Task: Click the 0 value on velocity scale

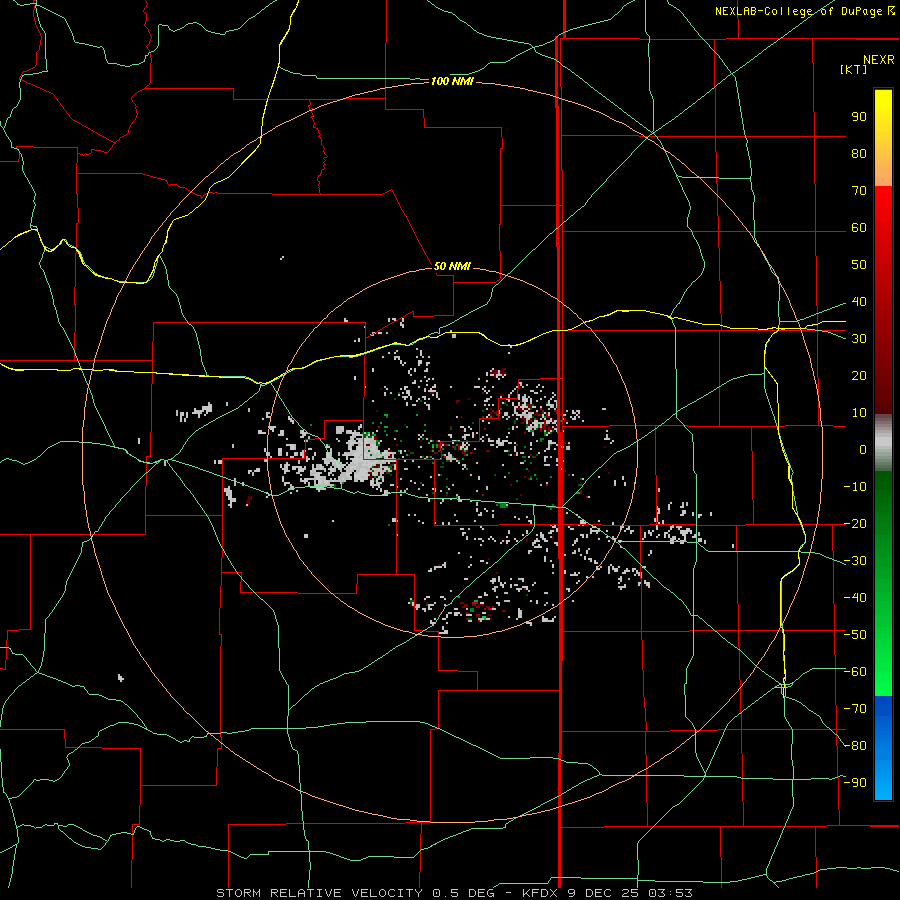Action: click(863, 449)
